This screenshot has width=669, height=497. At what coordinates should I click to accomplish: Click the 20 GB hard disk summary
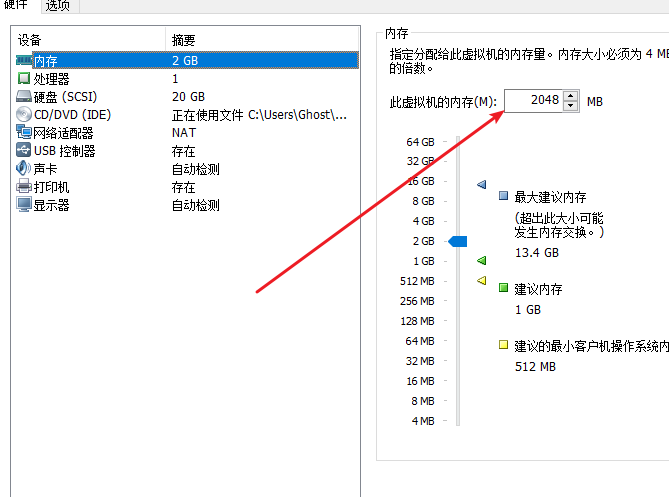188,96
